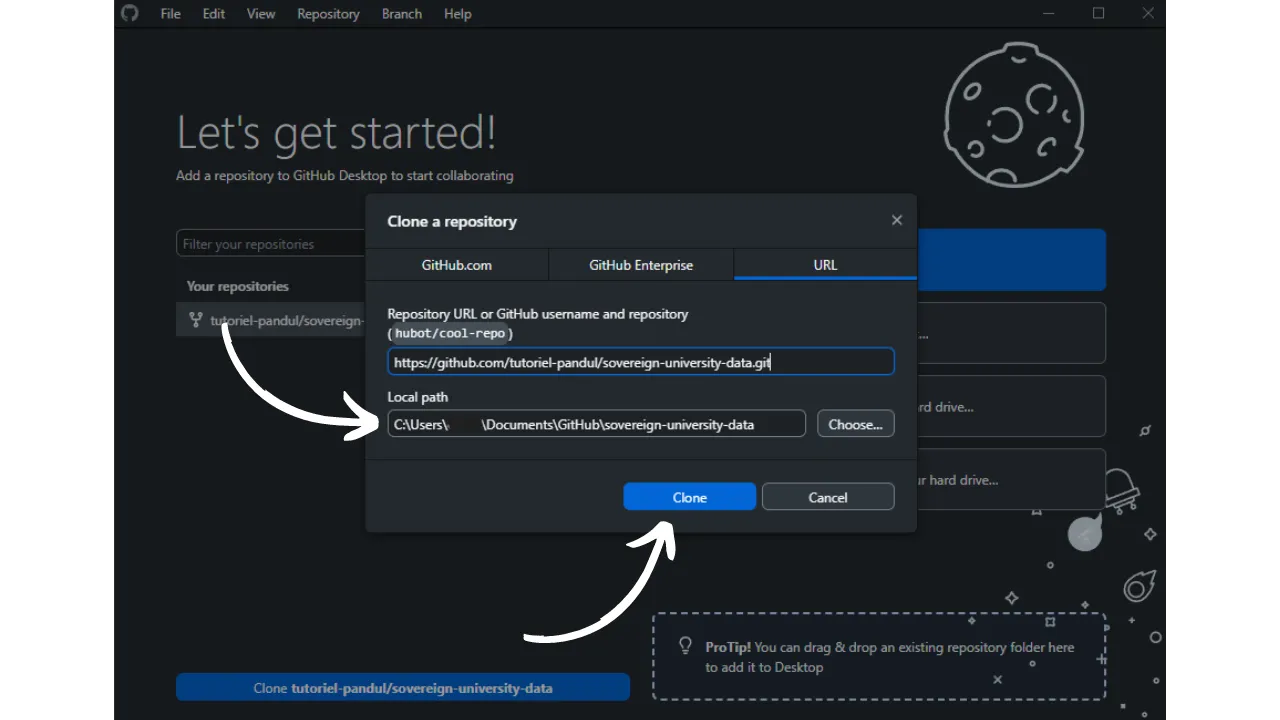Viewport: 1280px width, 720px height.
Task: Open the Branch menu
Action: tap(402, 14)
